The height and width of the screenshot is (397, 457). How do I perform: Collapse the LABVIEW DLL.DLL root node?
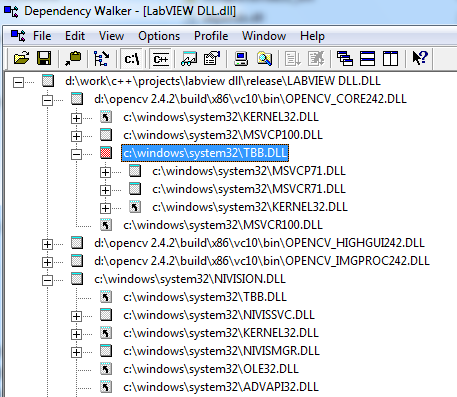[19, 82]
